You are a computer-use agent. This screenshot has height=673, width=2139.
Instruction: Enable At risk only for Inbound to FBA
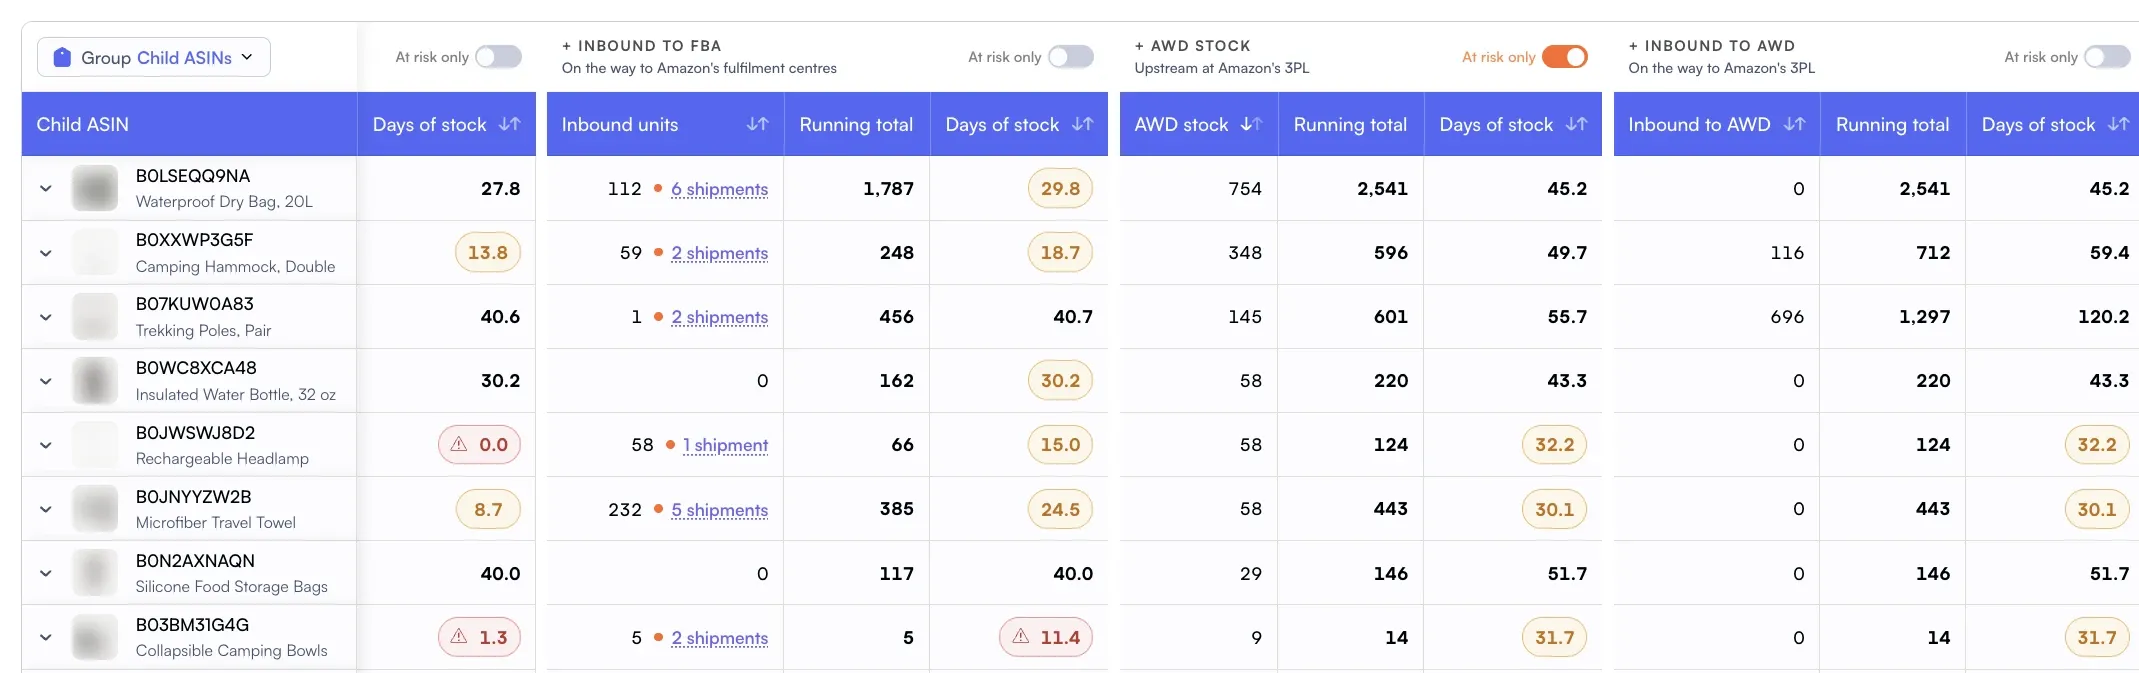pos(1070,57)
